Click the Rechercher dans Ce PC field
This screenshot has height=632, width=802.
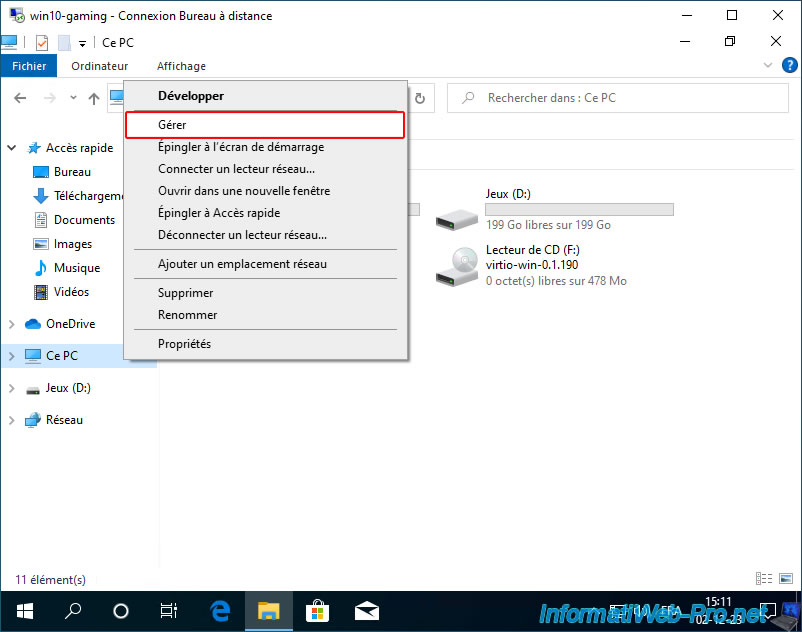pyautogui.click(x=618, y=98)
